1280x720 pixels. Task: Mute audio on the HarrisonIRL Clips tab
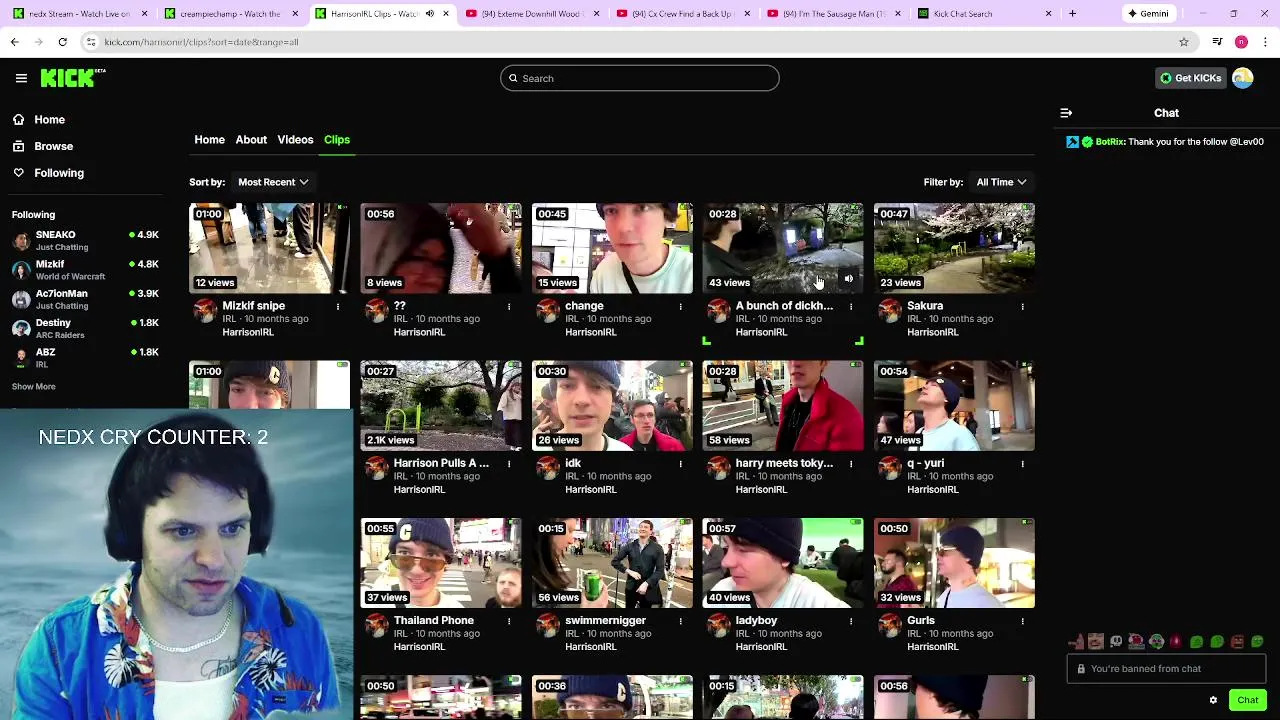pos(430,14)
